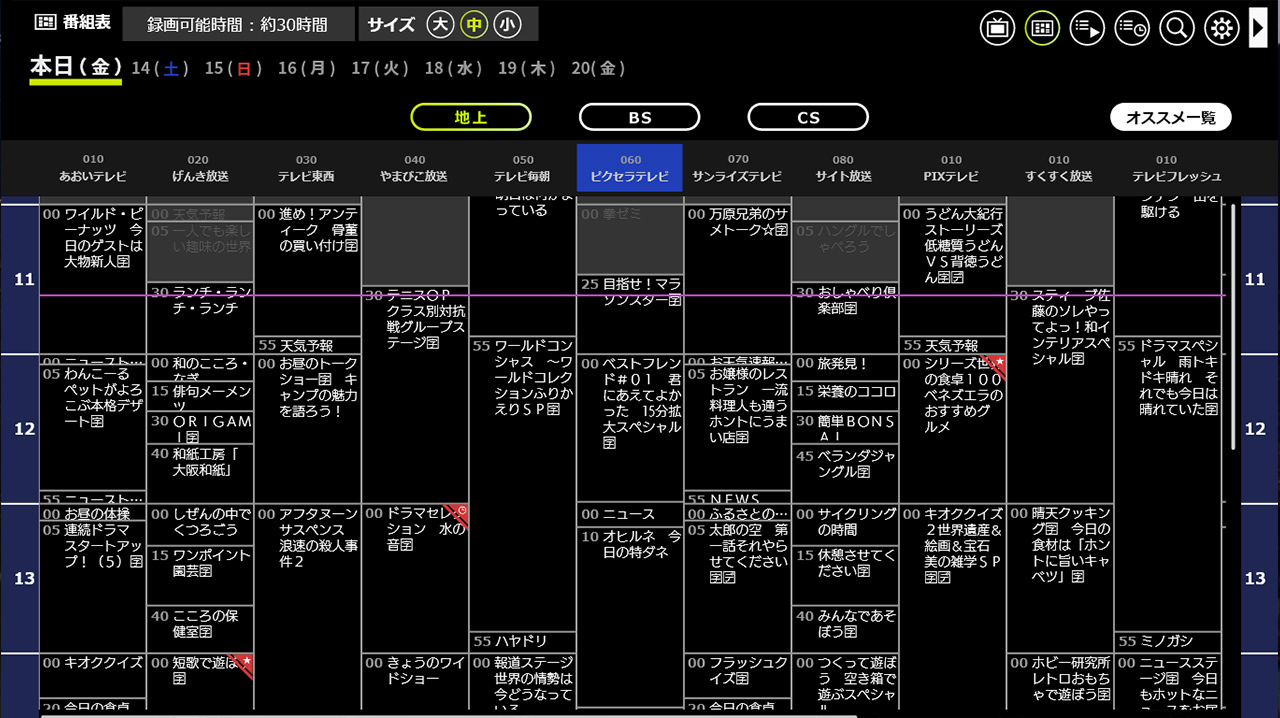
Task: Open program お昼のトークショー キャンプの魅力
Action: click(308, 429)
